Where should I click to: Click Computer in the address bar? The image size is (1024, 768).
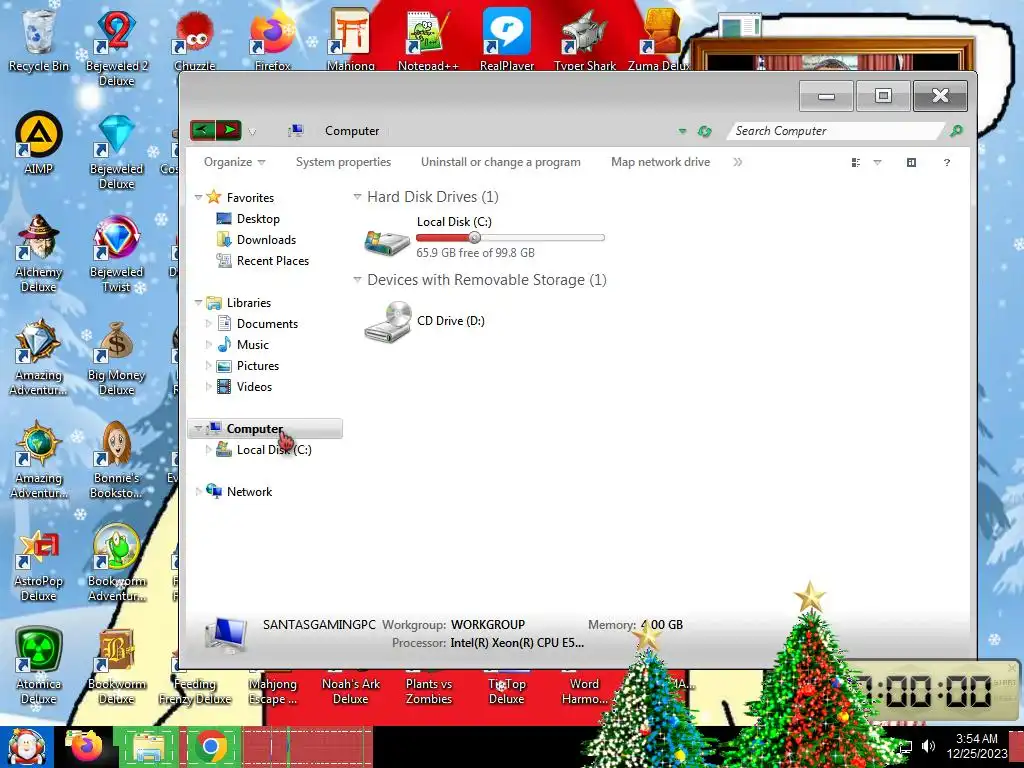351,131
